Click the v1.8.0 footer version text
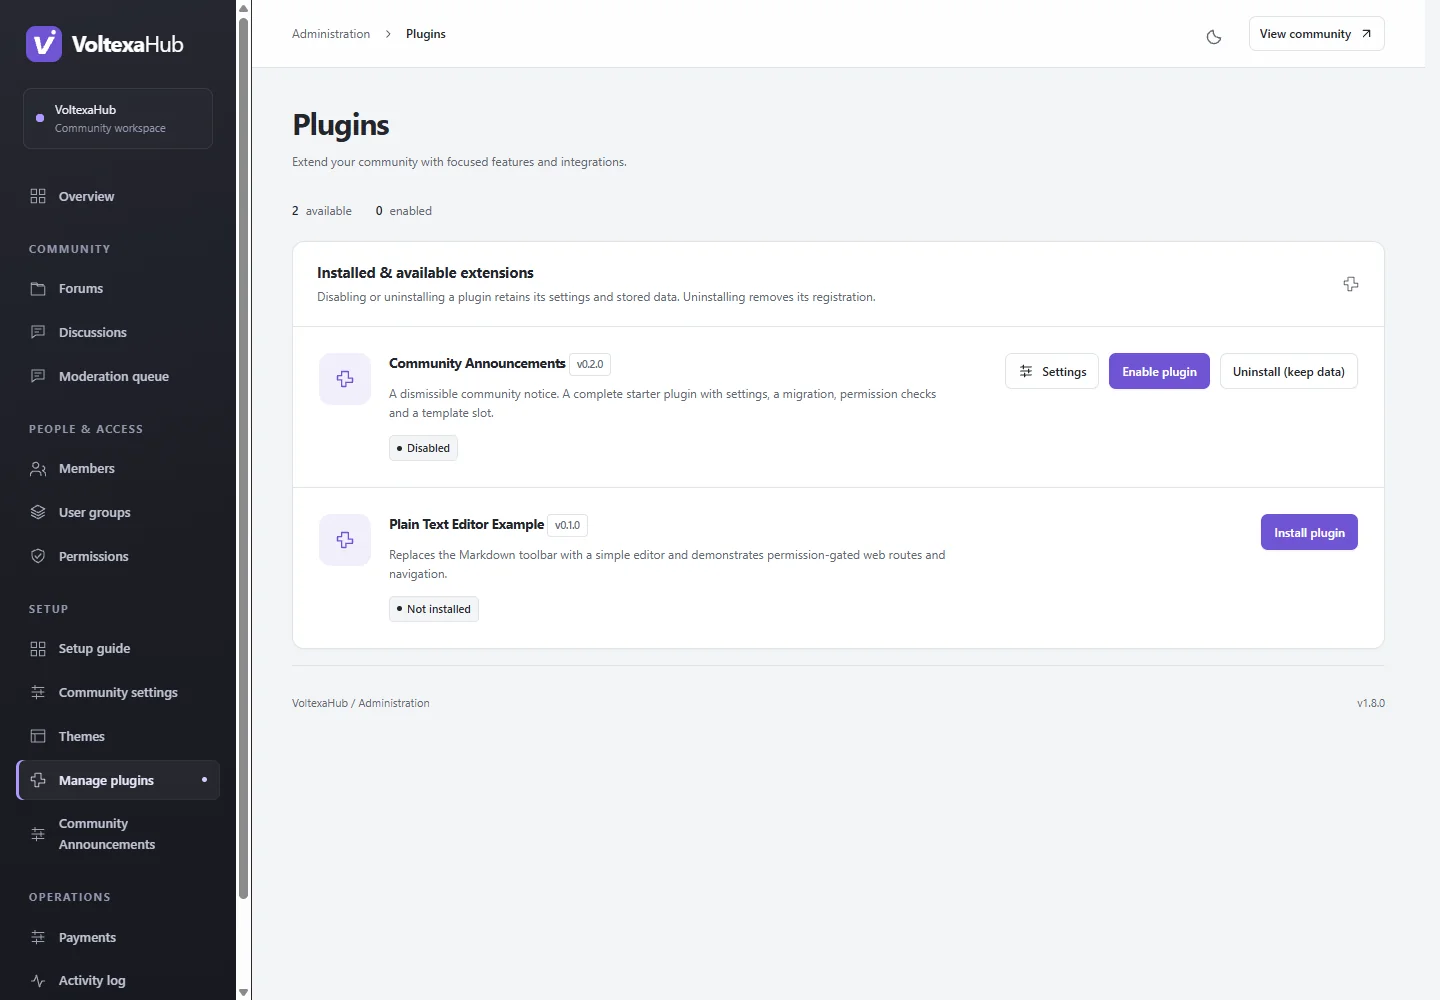Screen dimensions: 1440x1000 [x=1371, y=703]
